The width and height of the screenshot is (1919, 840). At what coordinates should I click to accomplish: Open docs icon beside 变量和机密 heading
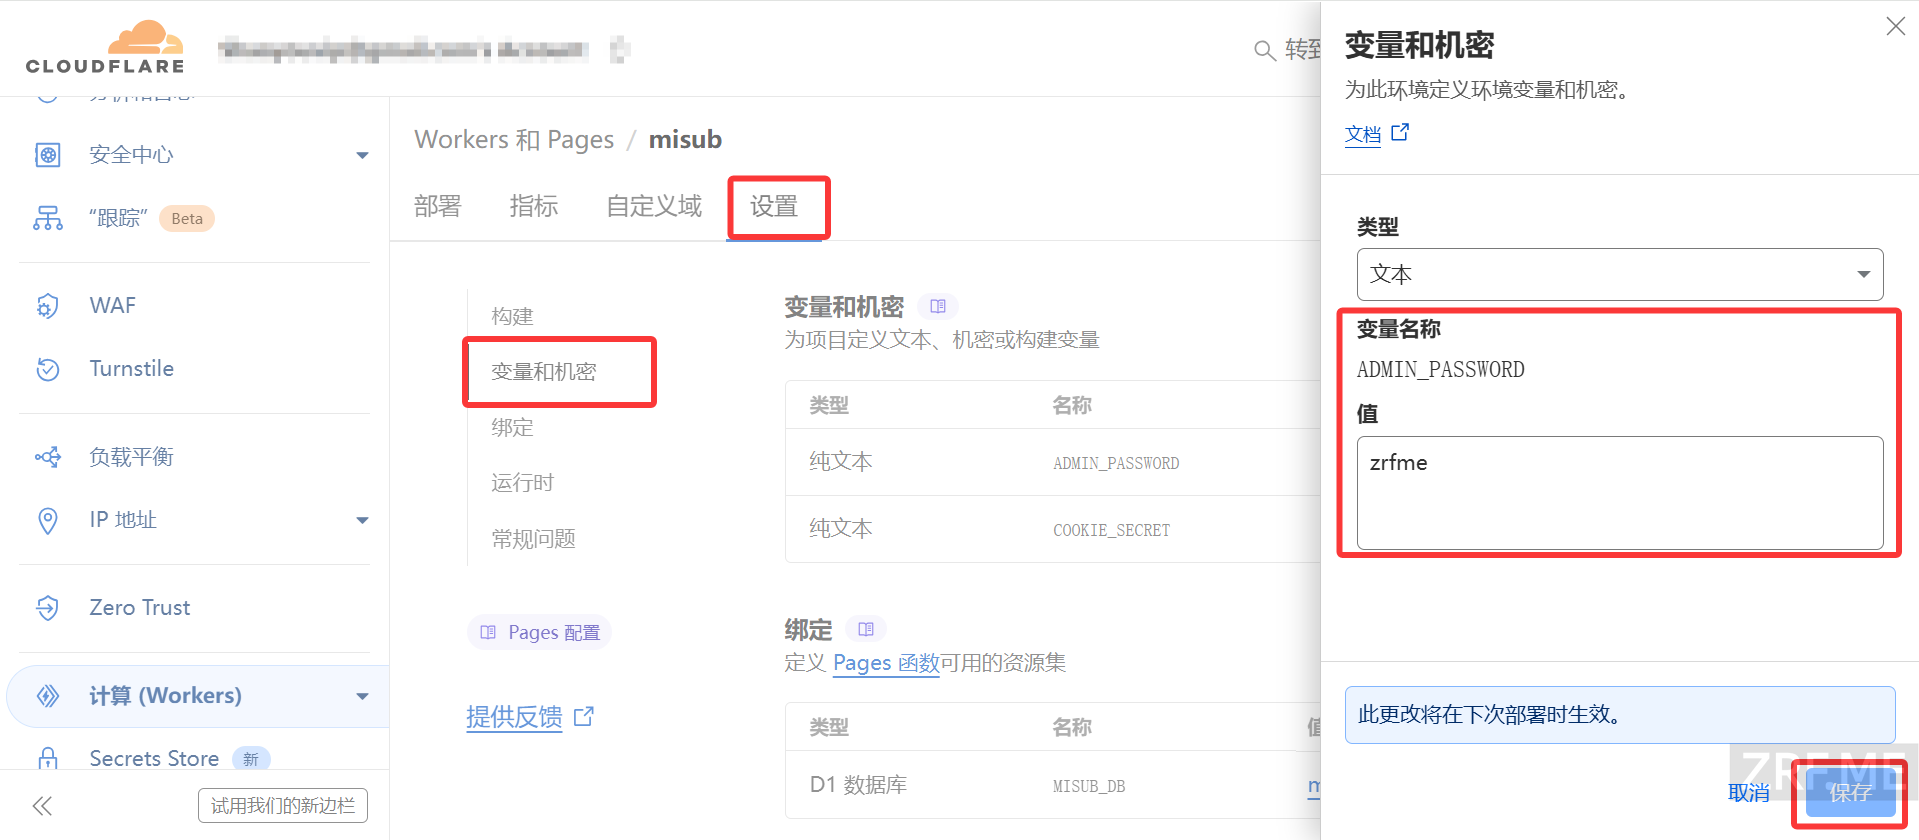point(938,306)
